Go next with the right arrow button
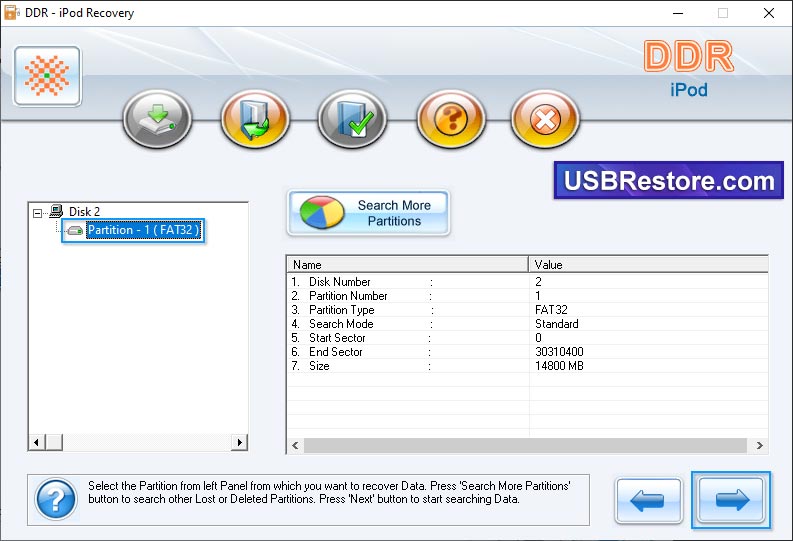The image size is (793, 541). pyautogui.click(x=731, y=500)
